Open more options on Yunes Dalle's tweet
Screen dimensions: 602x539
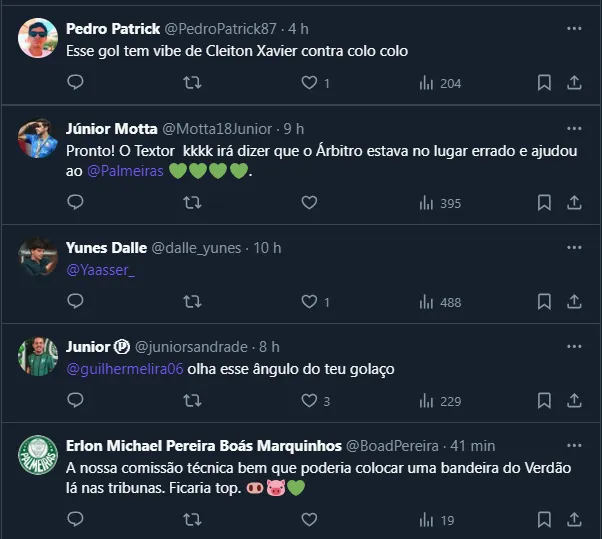pyautogui.click(x=574, y=247)
